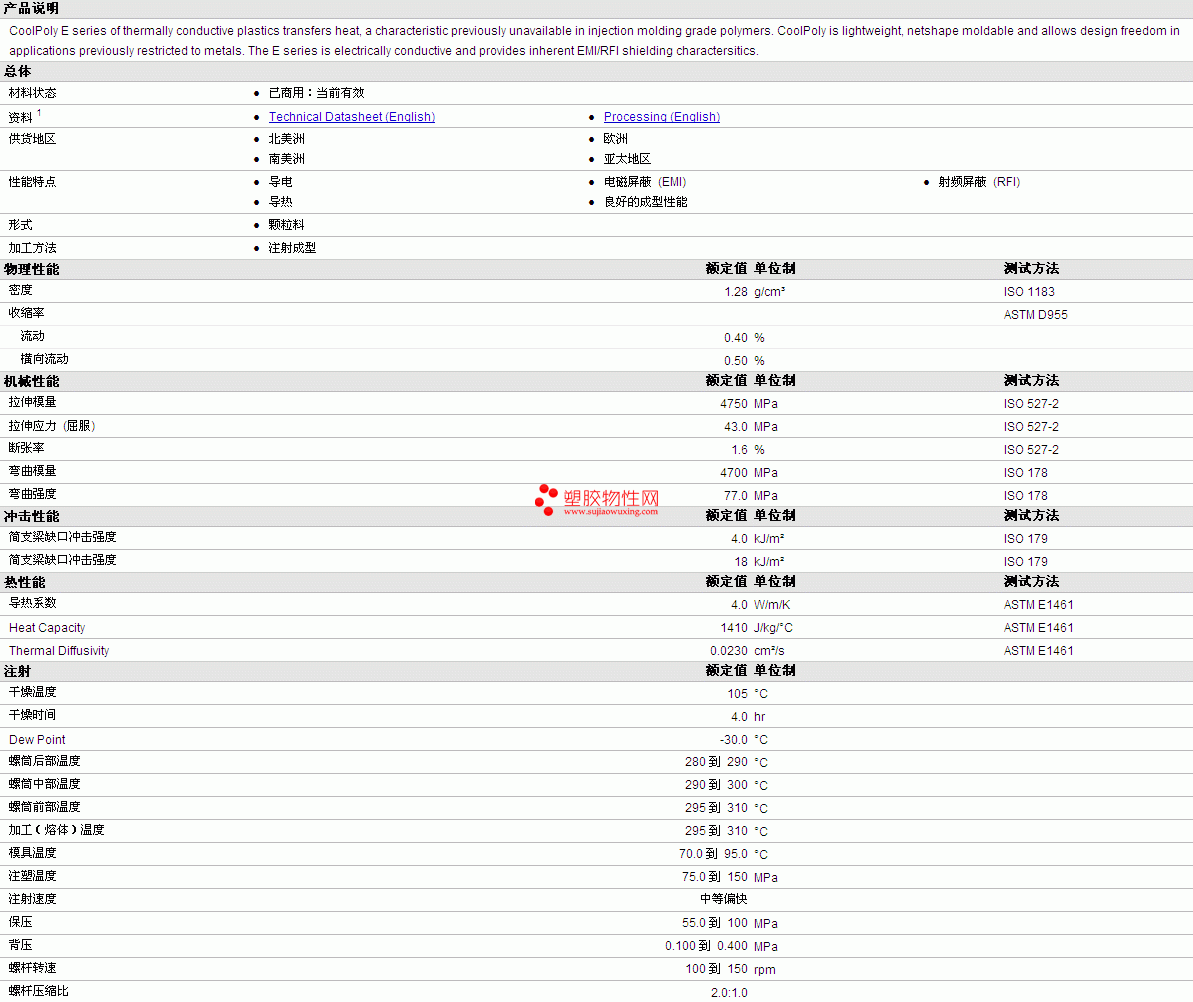This screenshot has width=1193, height=1002.
Task: Select the Thermal Diffusivity row label
Action: (59, 651)
